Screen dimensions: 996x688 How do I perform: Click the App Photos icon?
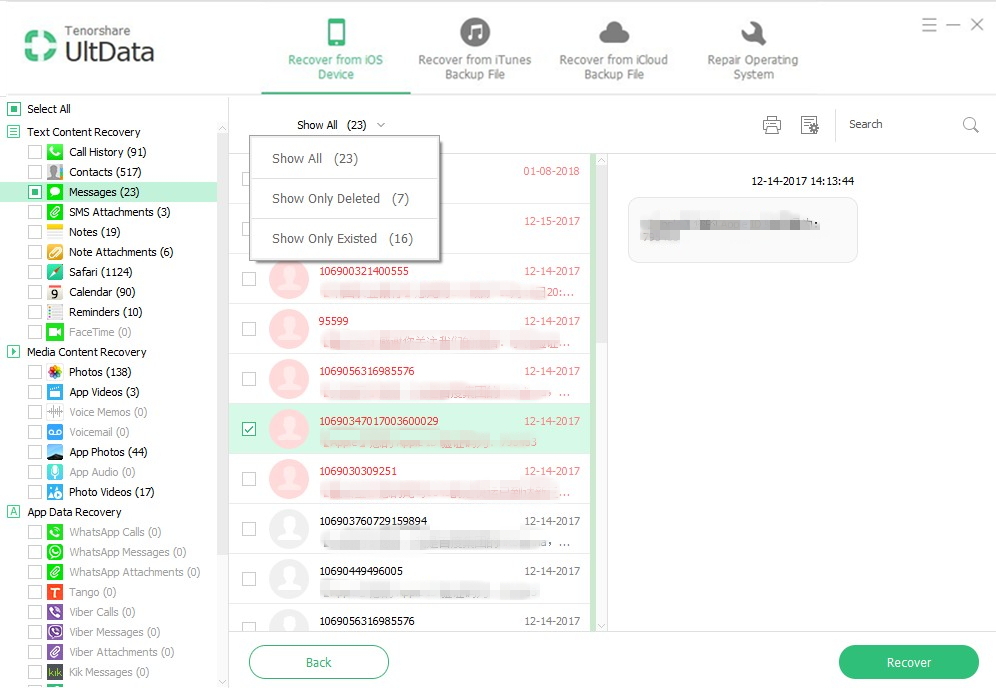[x=55, y=452]
